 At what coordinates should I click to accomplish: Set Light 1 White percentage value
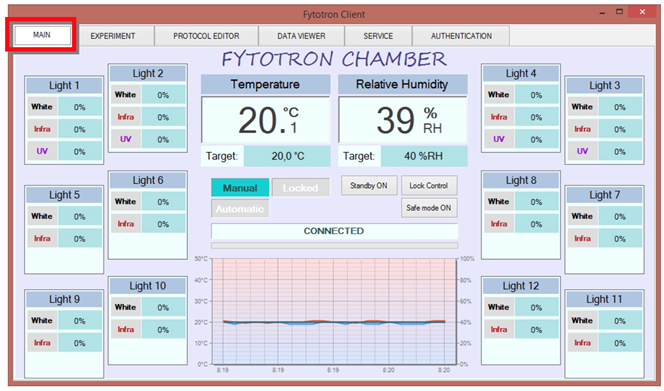80,107
